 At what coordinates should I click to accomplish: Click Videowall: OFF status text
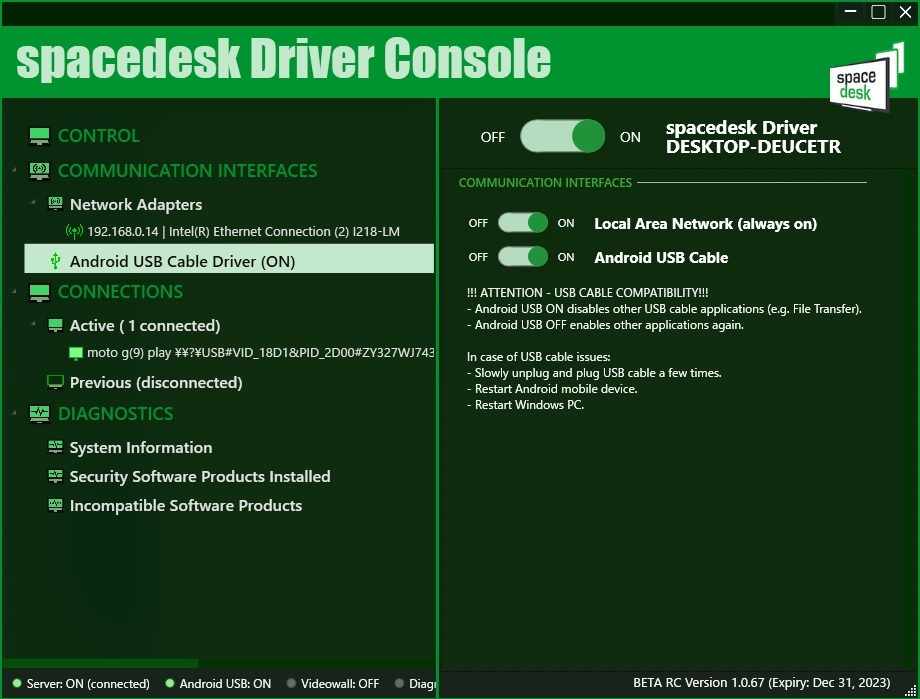[340, 684]
